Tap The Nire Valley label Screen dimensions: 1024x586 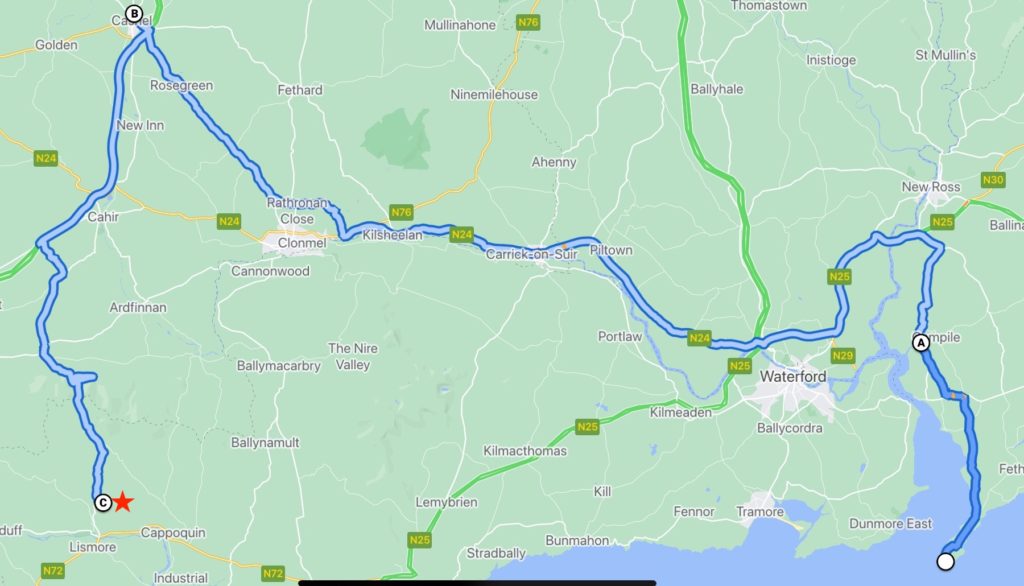click(x=353, y=356)
